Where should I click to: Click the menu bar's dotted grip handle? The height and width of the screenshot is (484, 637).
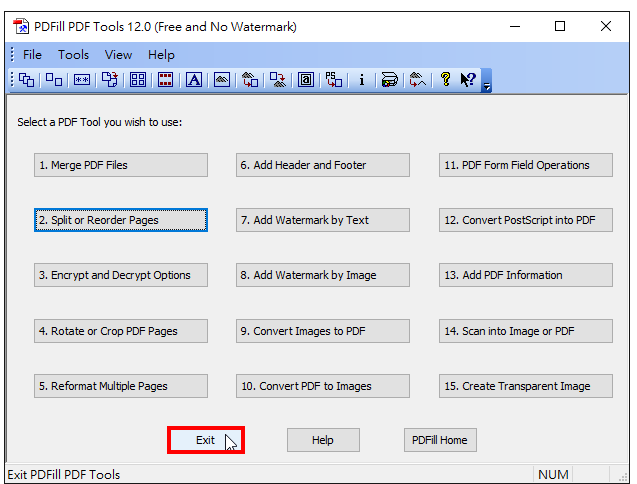(12, 54)
